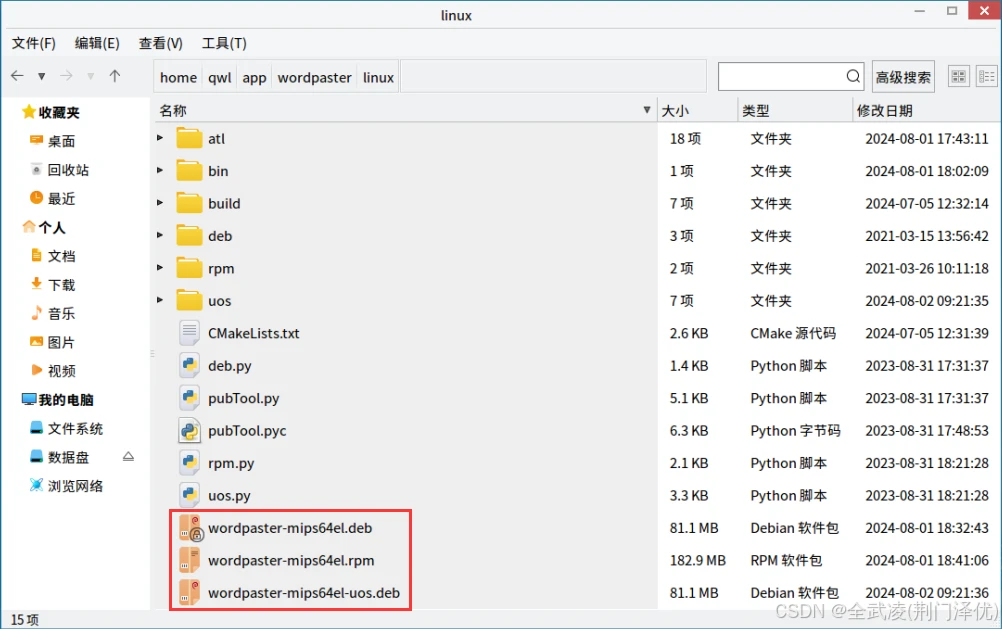The height and width of the screenshot is (629, 1002).
Task: Open the 工具(T) menu
Action: coord(224,43)
